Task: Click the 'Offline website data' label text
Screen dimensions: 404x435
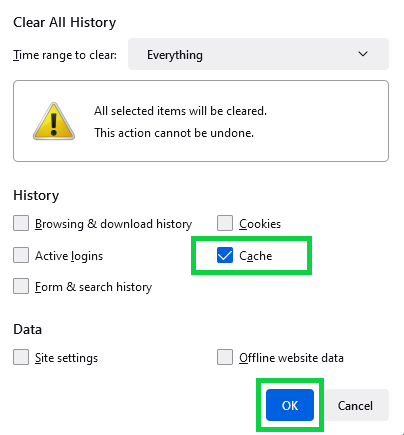Action: pyautogui.click(x=291, y=358)
